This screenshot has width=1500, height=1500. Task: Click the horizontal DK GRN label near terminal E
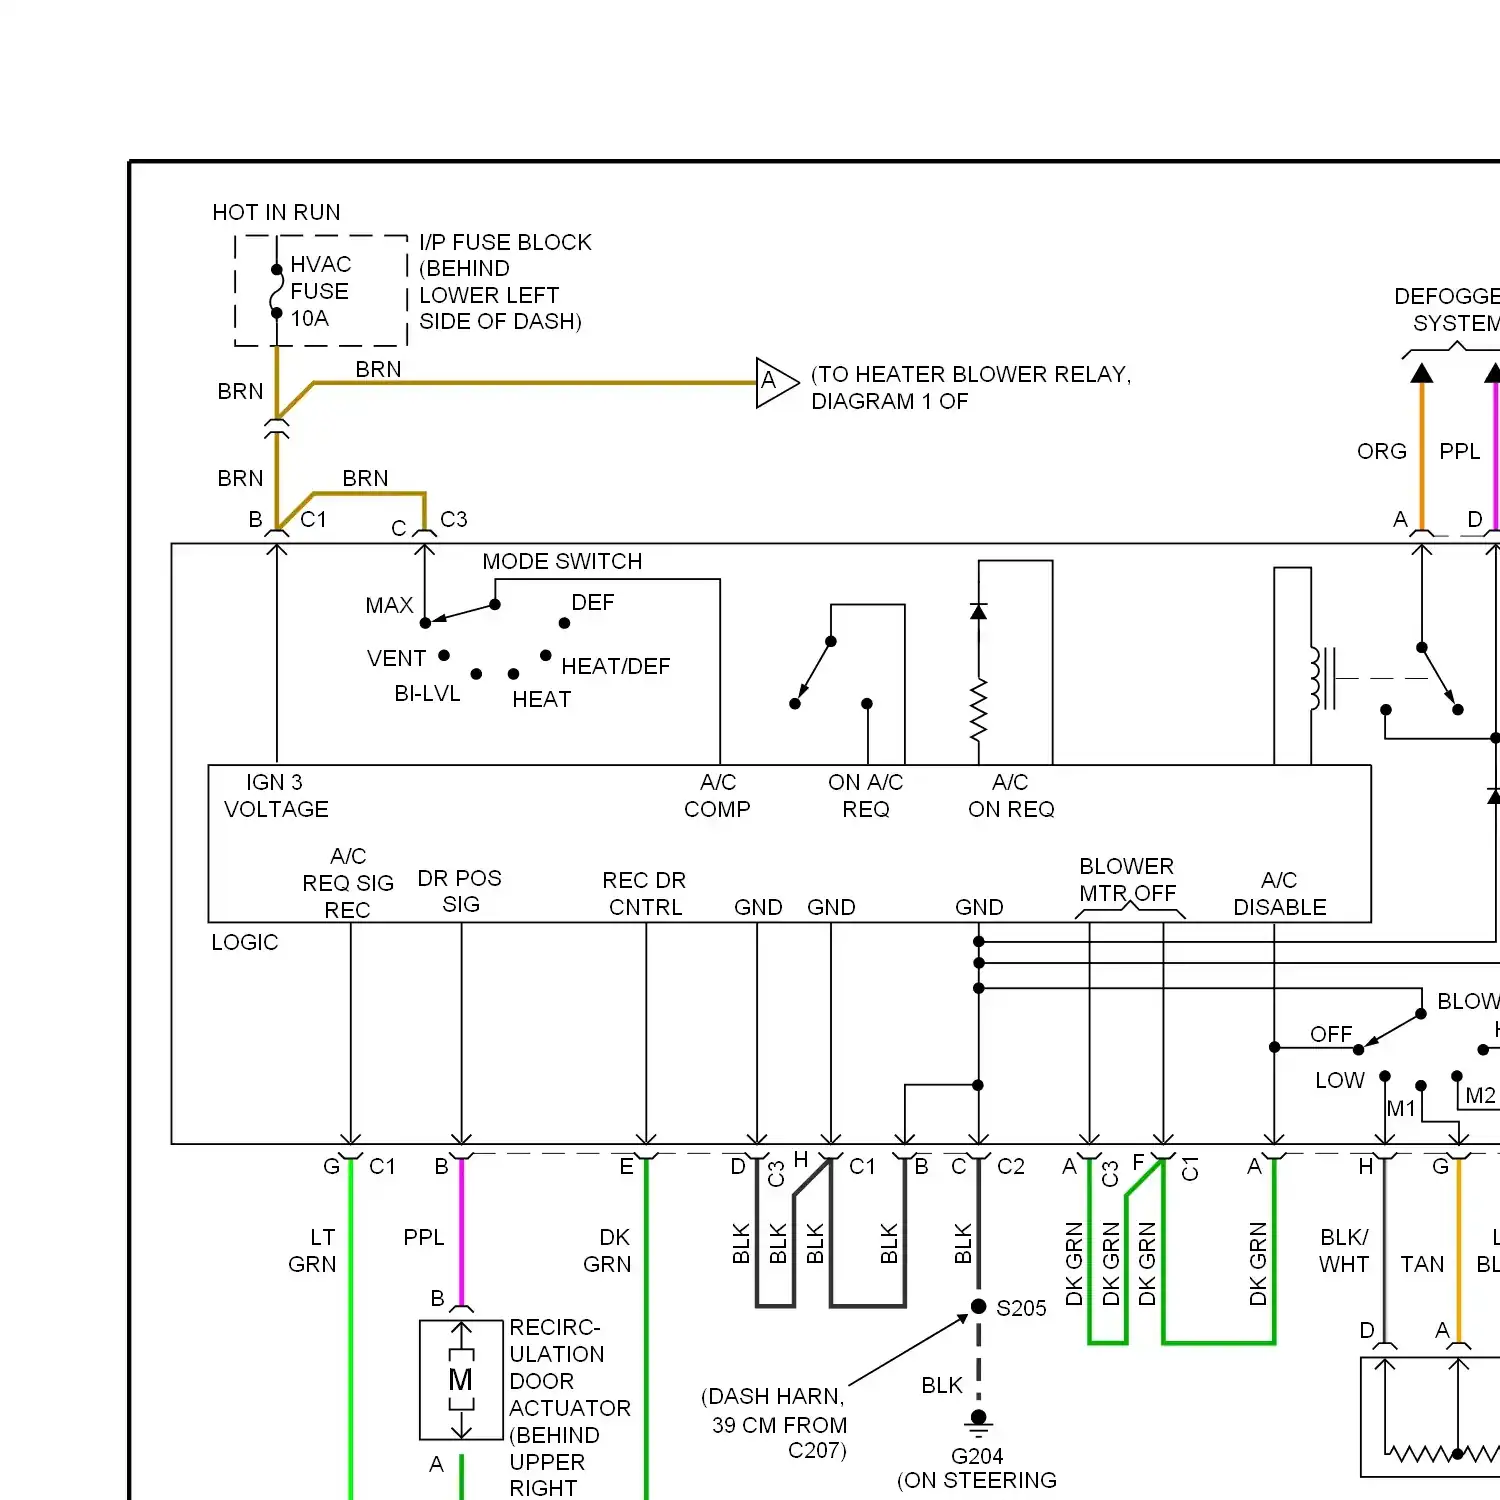click(608, 1251)
